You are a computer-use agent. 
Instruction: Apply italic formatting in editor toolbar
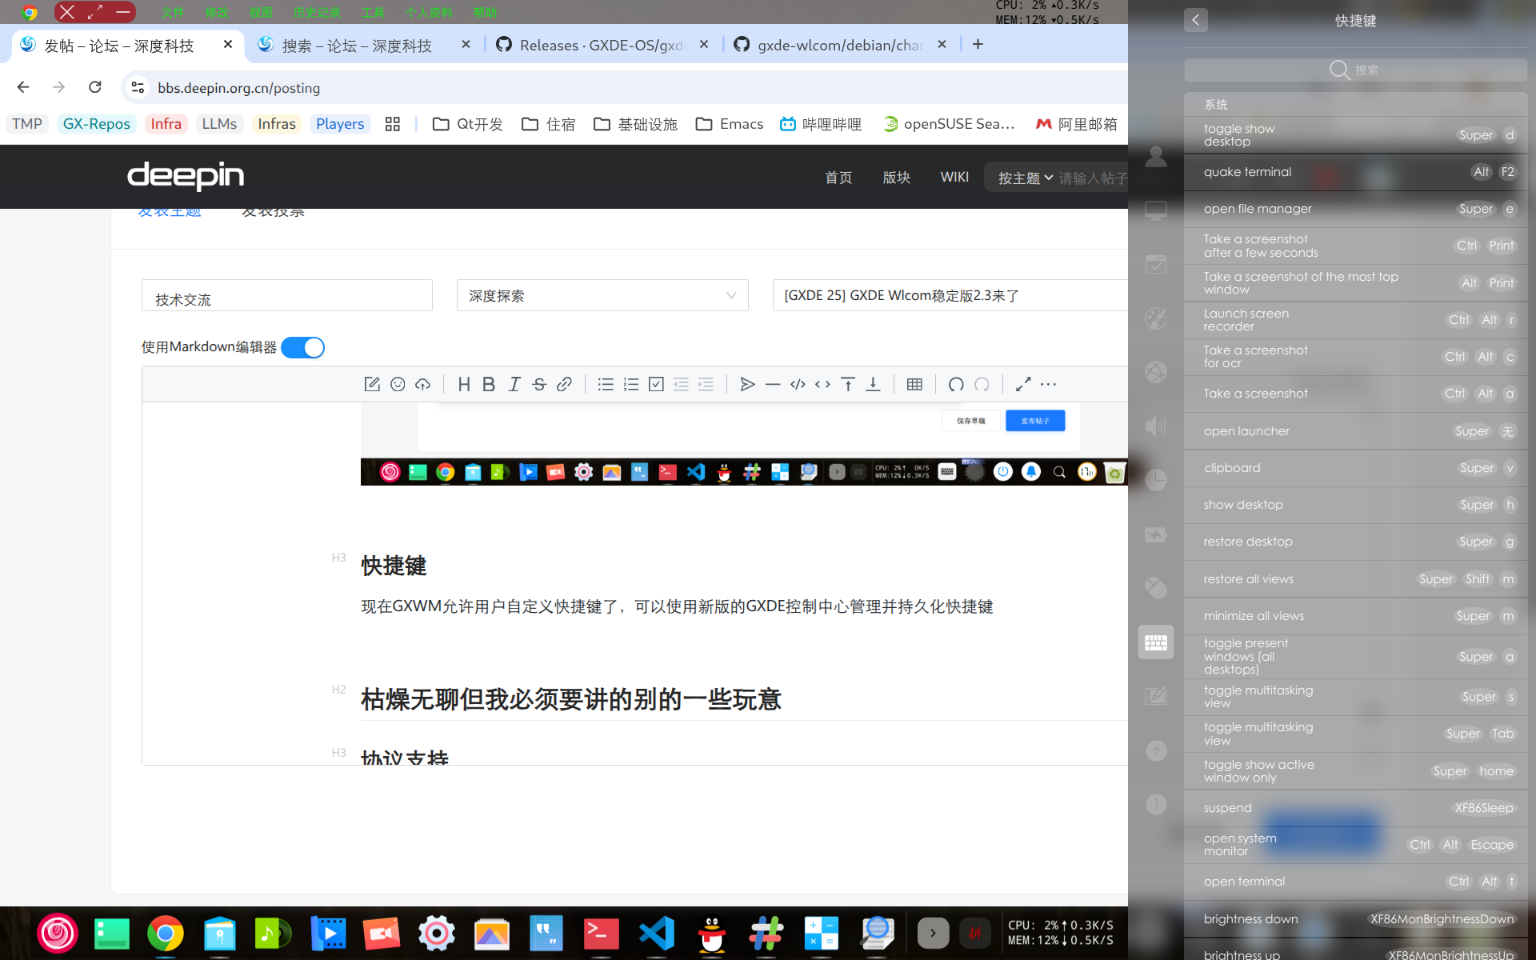[x=514, y=384]
